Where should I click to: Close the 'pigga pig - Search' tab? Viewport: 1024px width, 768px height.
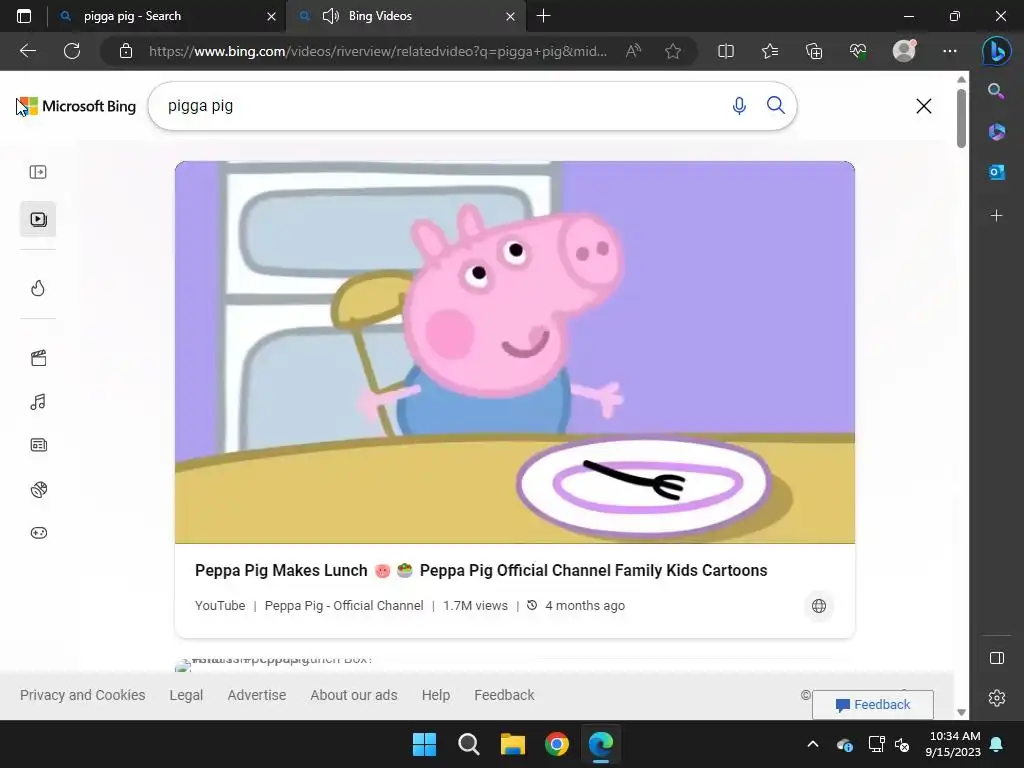[271, 16]
